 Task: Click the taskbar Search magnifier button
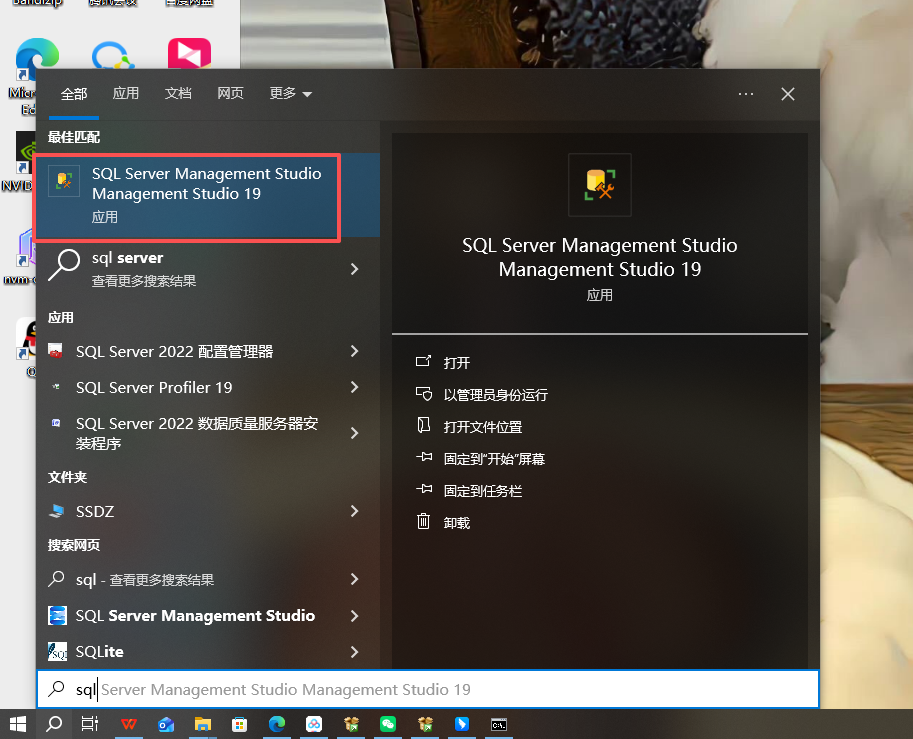point(54,724)
